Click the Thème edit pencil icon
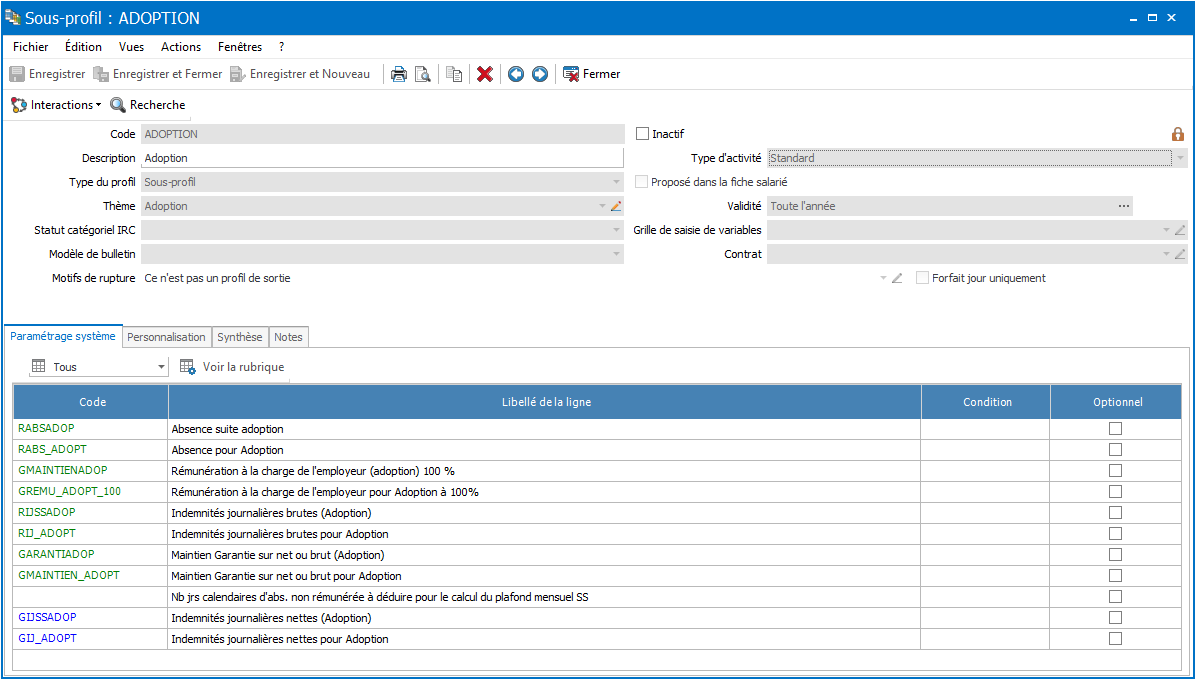This screenshot has height=680, width=1196. [616, 206]
